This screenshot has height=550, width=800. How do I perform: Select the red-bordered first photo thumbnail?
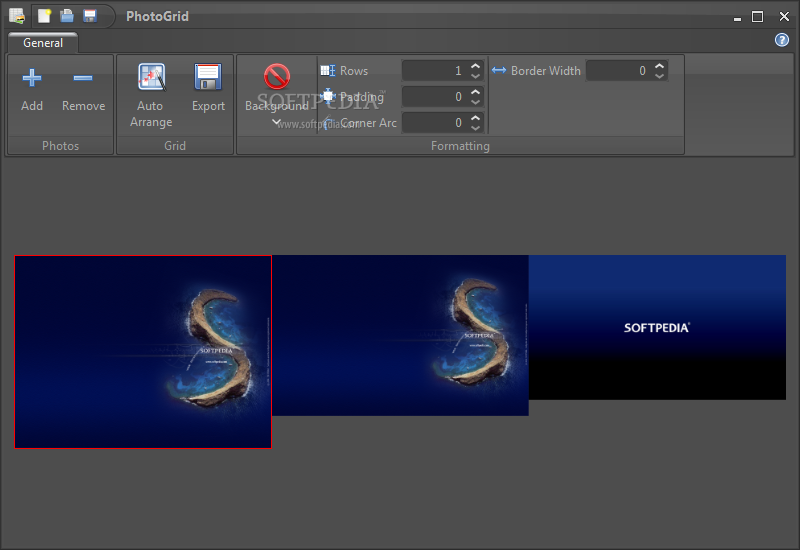(143, 352)
